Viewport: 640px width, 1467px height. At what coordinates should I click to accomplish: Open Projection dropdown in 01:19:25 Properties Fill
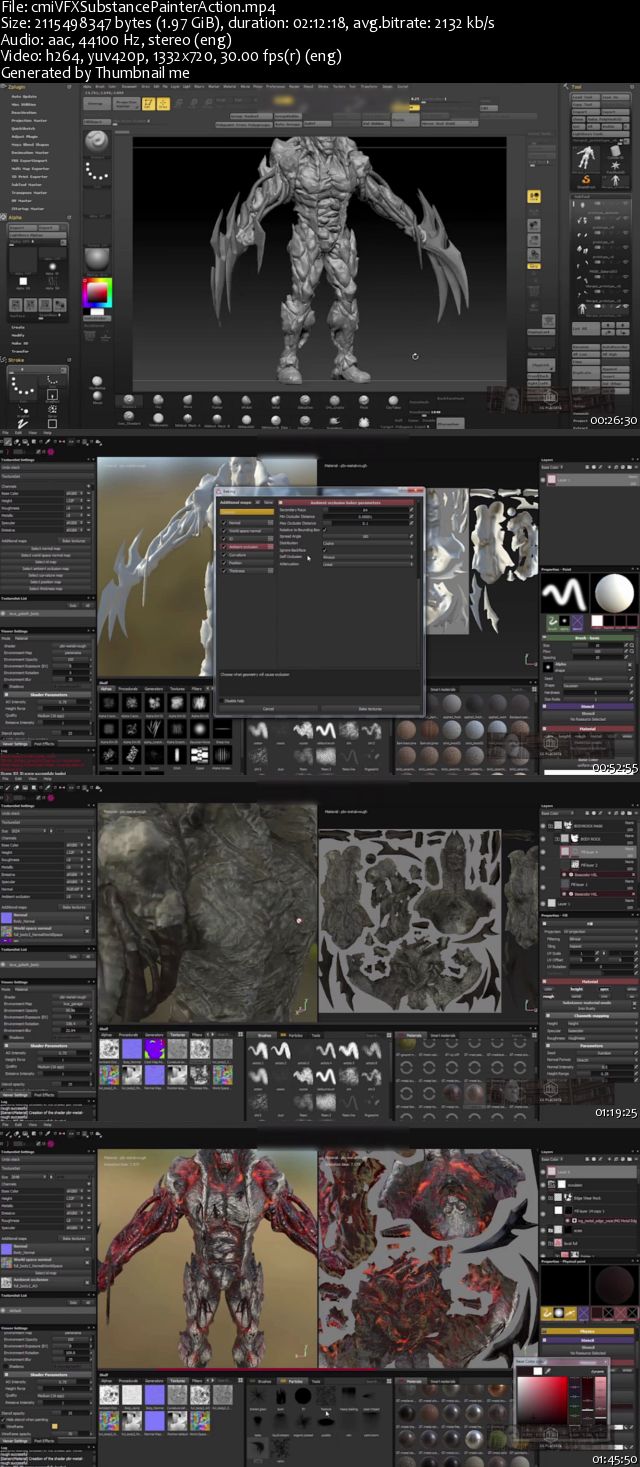point(599,933)
